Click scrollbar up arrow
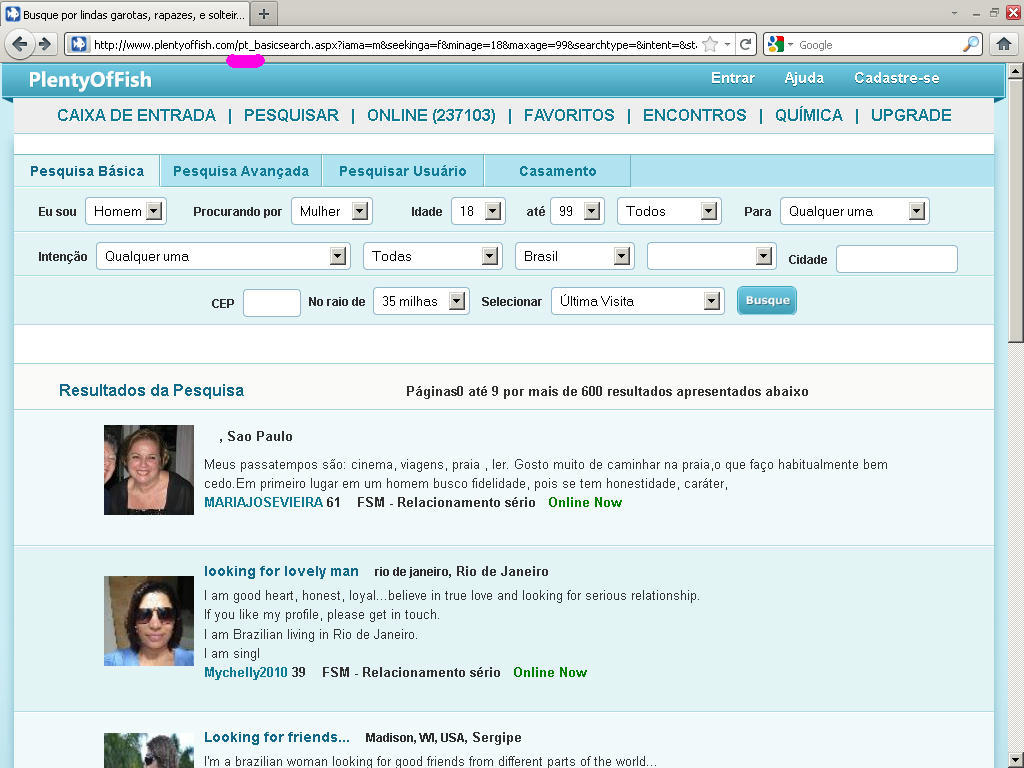Viewport: 1024px width, 768px height. click(1016, 71)
